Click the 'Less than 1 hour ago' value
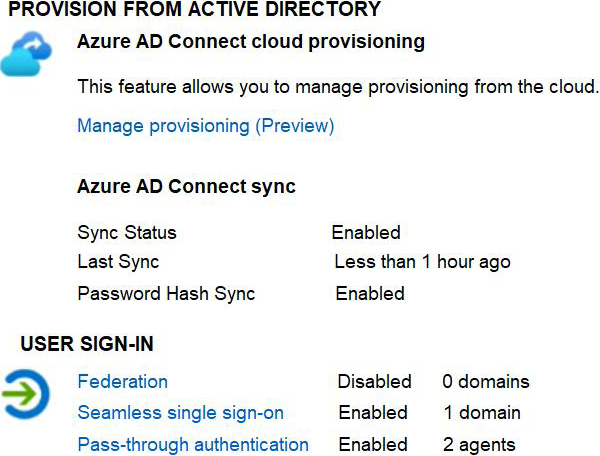The width and height of the screenshot is (600, 456). 422,262
